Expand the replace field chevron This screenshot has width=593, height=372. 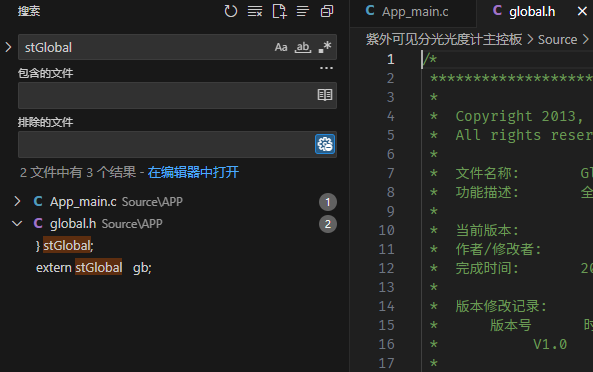(x=8, y=47)
